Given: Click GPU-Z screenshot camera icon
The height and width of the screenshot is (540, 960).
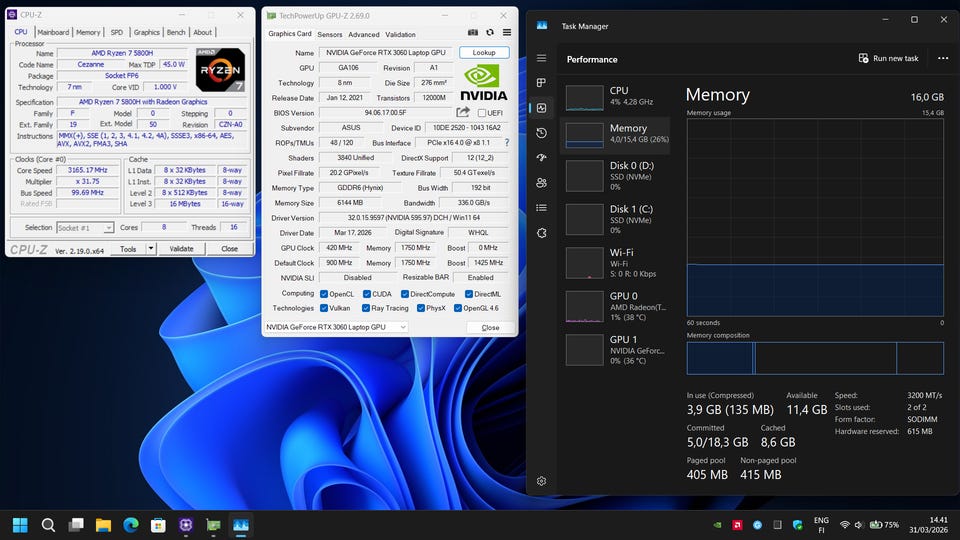Looking at the screenshot, I should [x=473, y=34].
